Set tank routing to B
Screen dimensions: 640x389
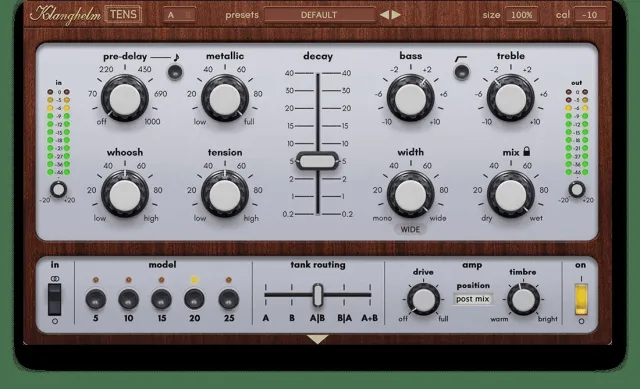[292, 318]
